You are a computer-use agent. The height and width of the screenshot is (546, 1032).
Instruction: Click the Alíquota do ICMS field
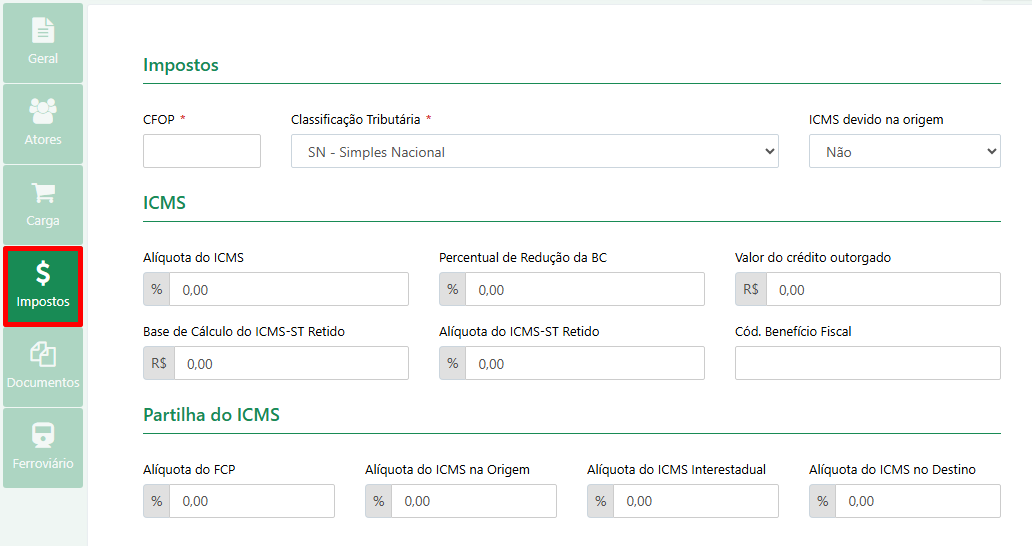tap(288, 289)
